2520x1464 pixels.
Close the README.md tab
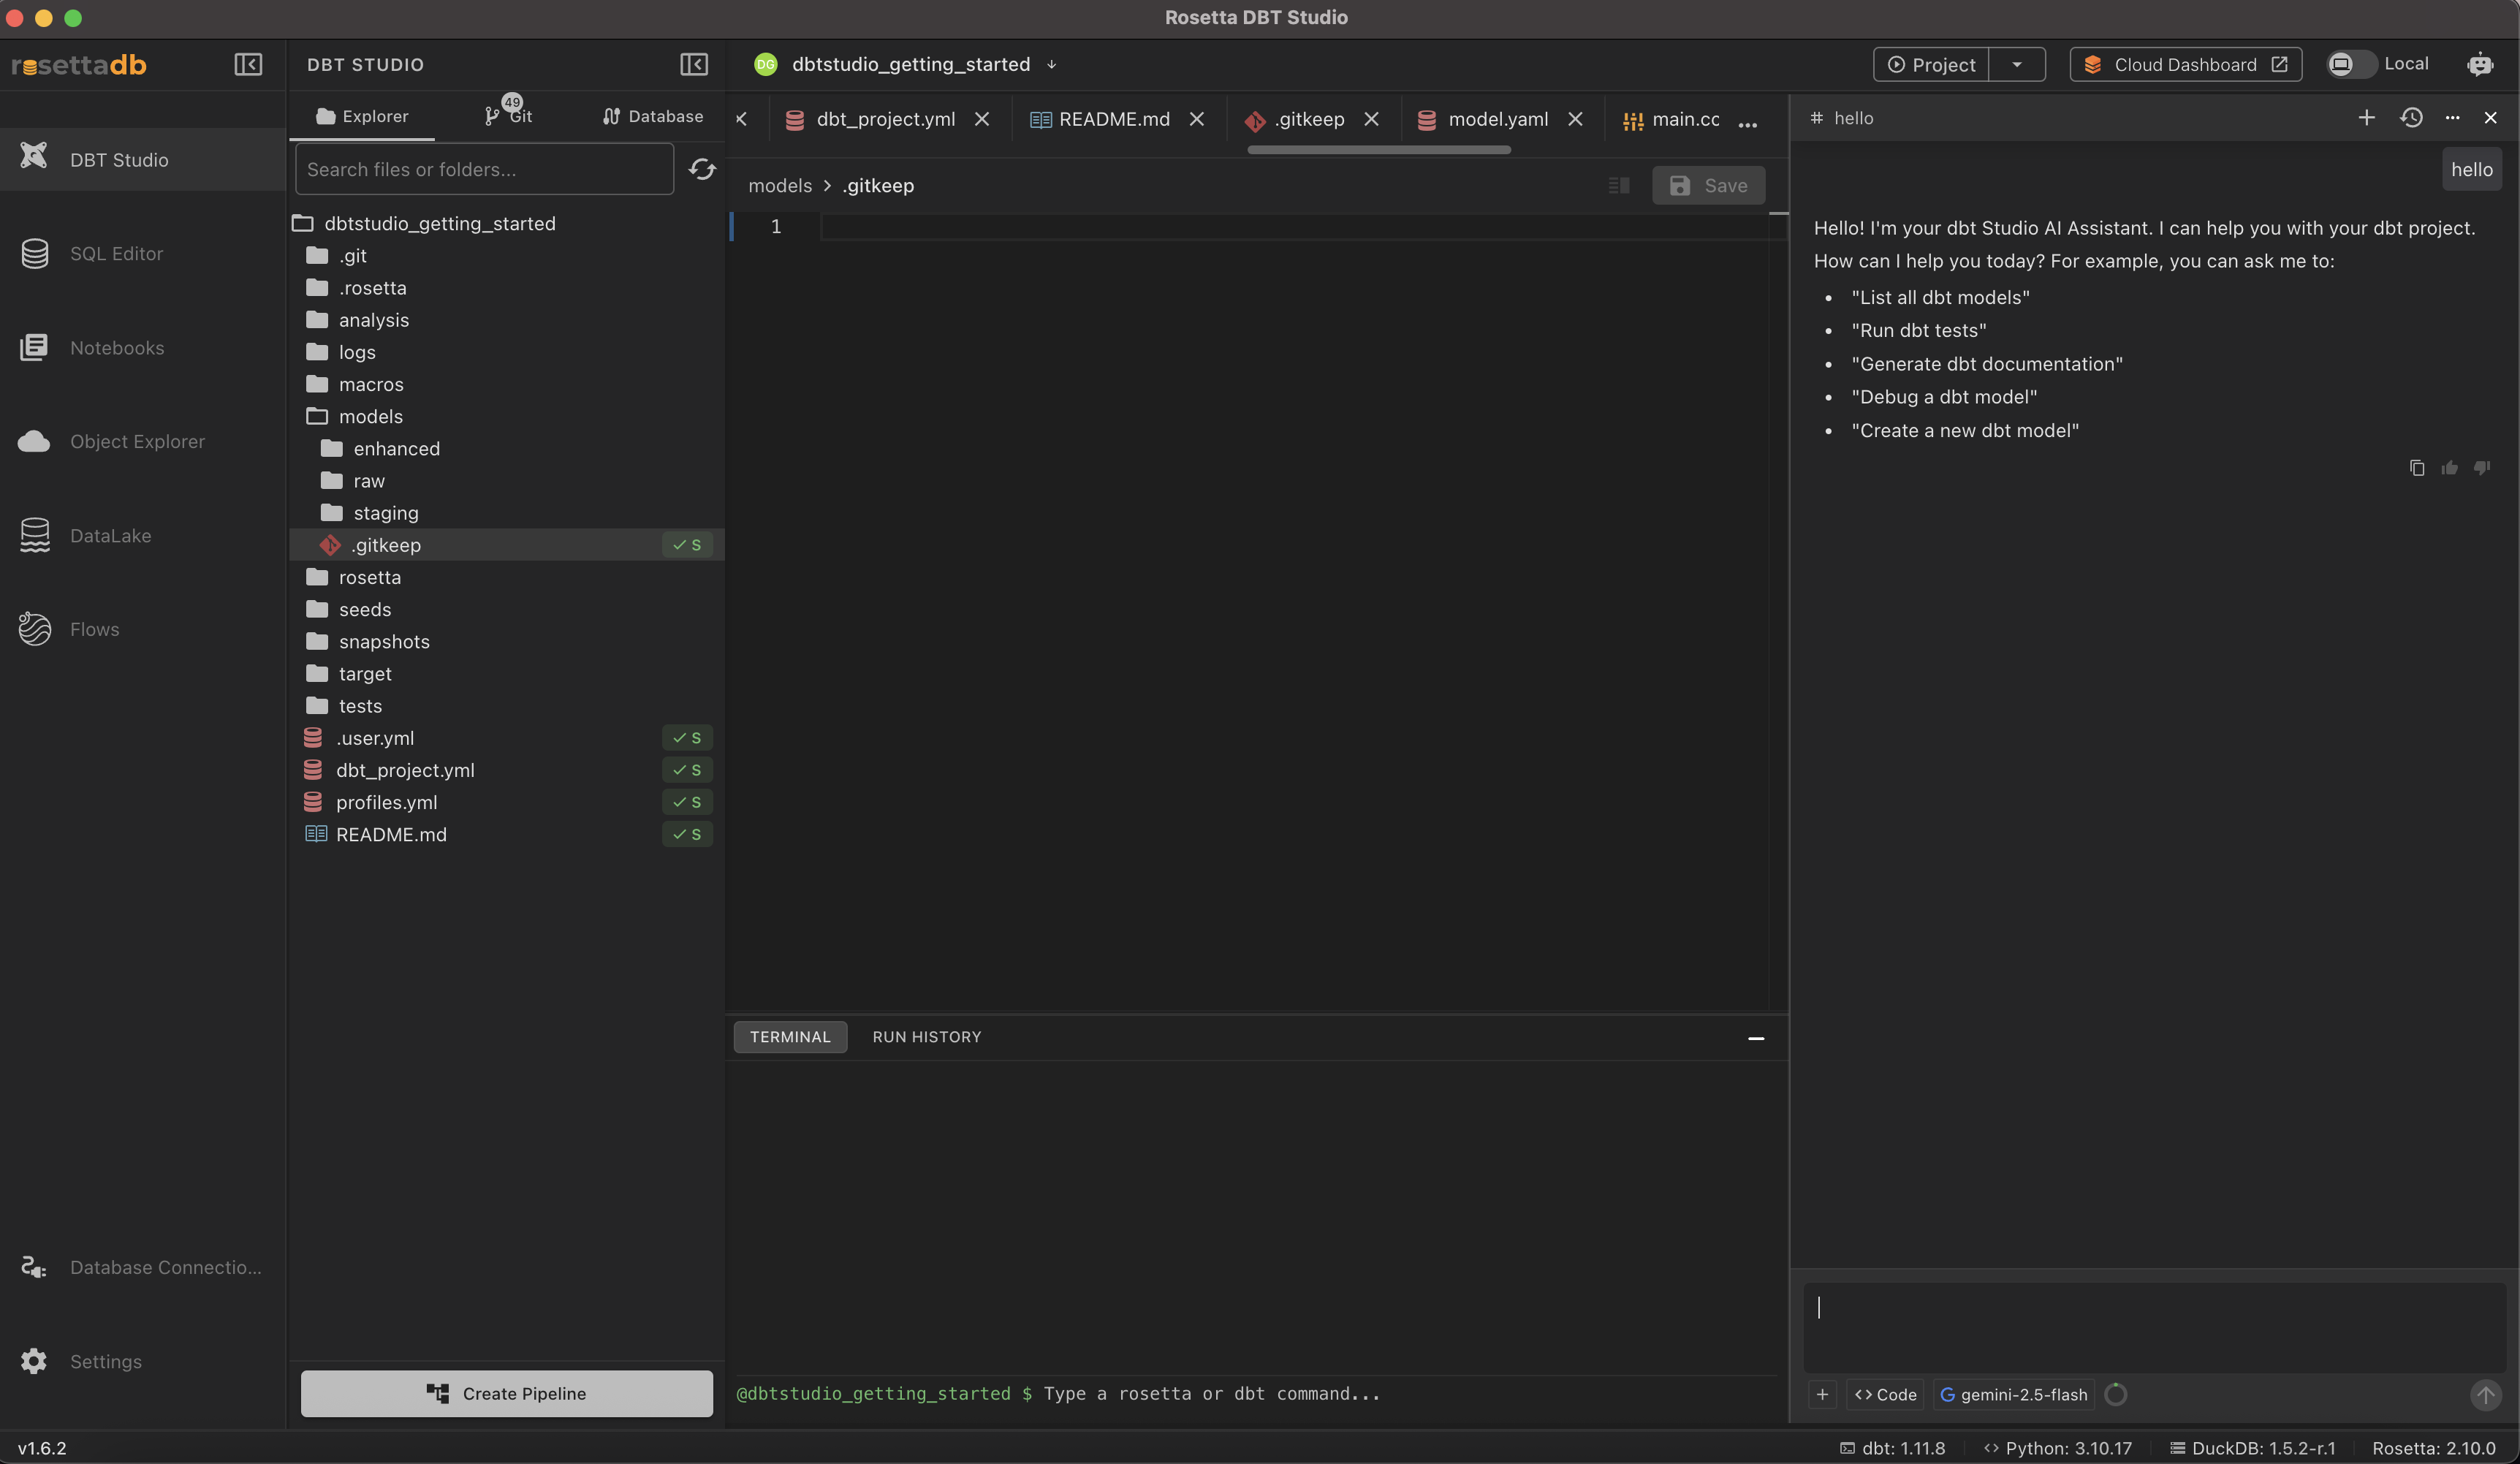coord(1196,119)
